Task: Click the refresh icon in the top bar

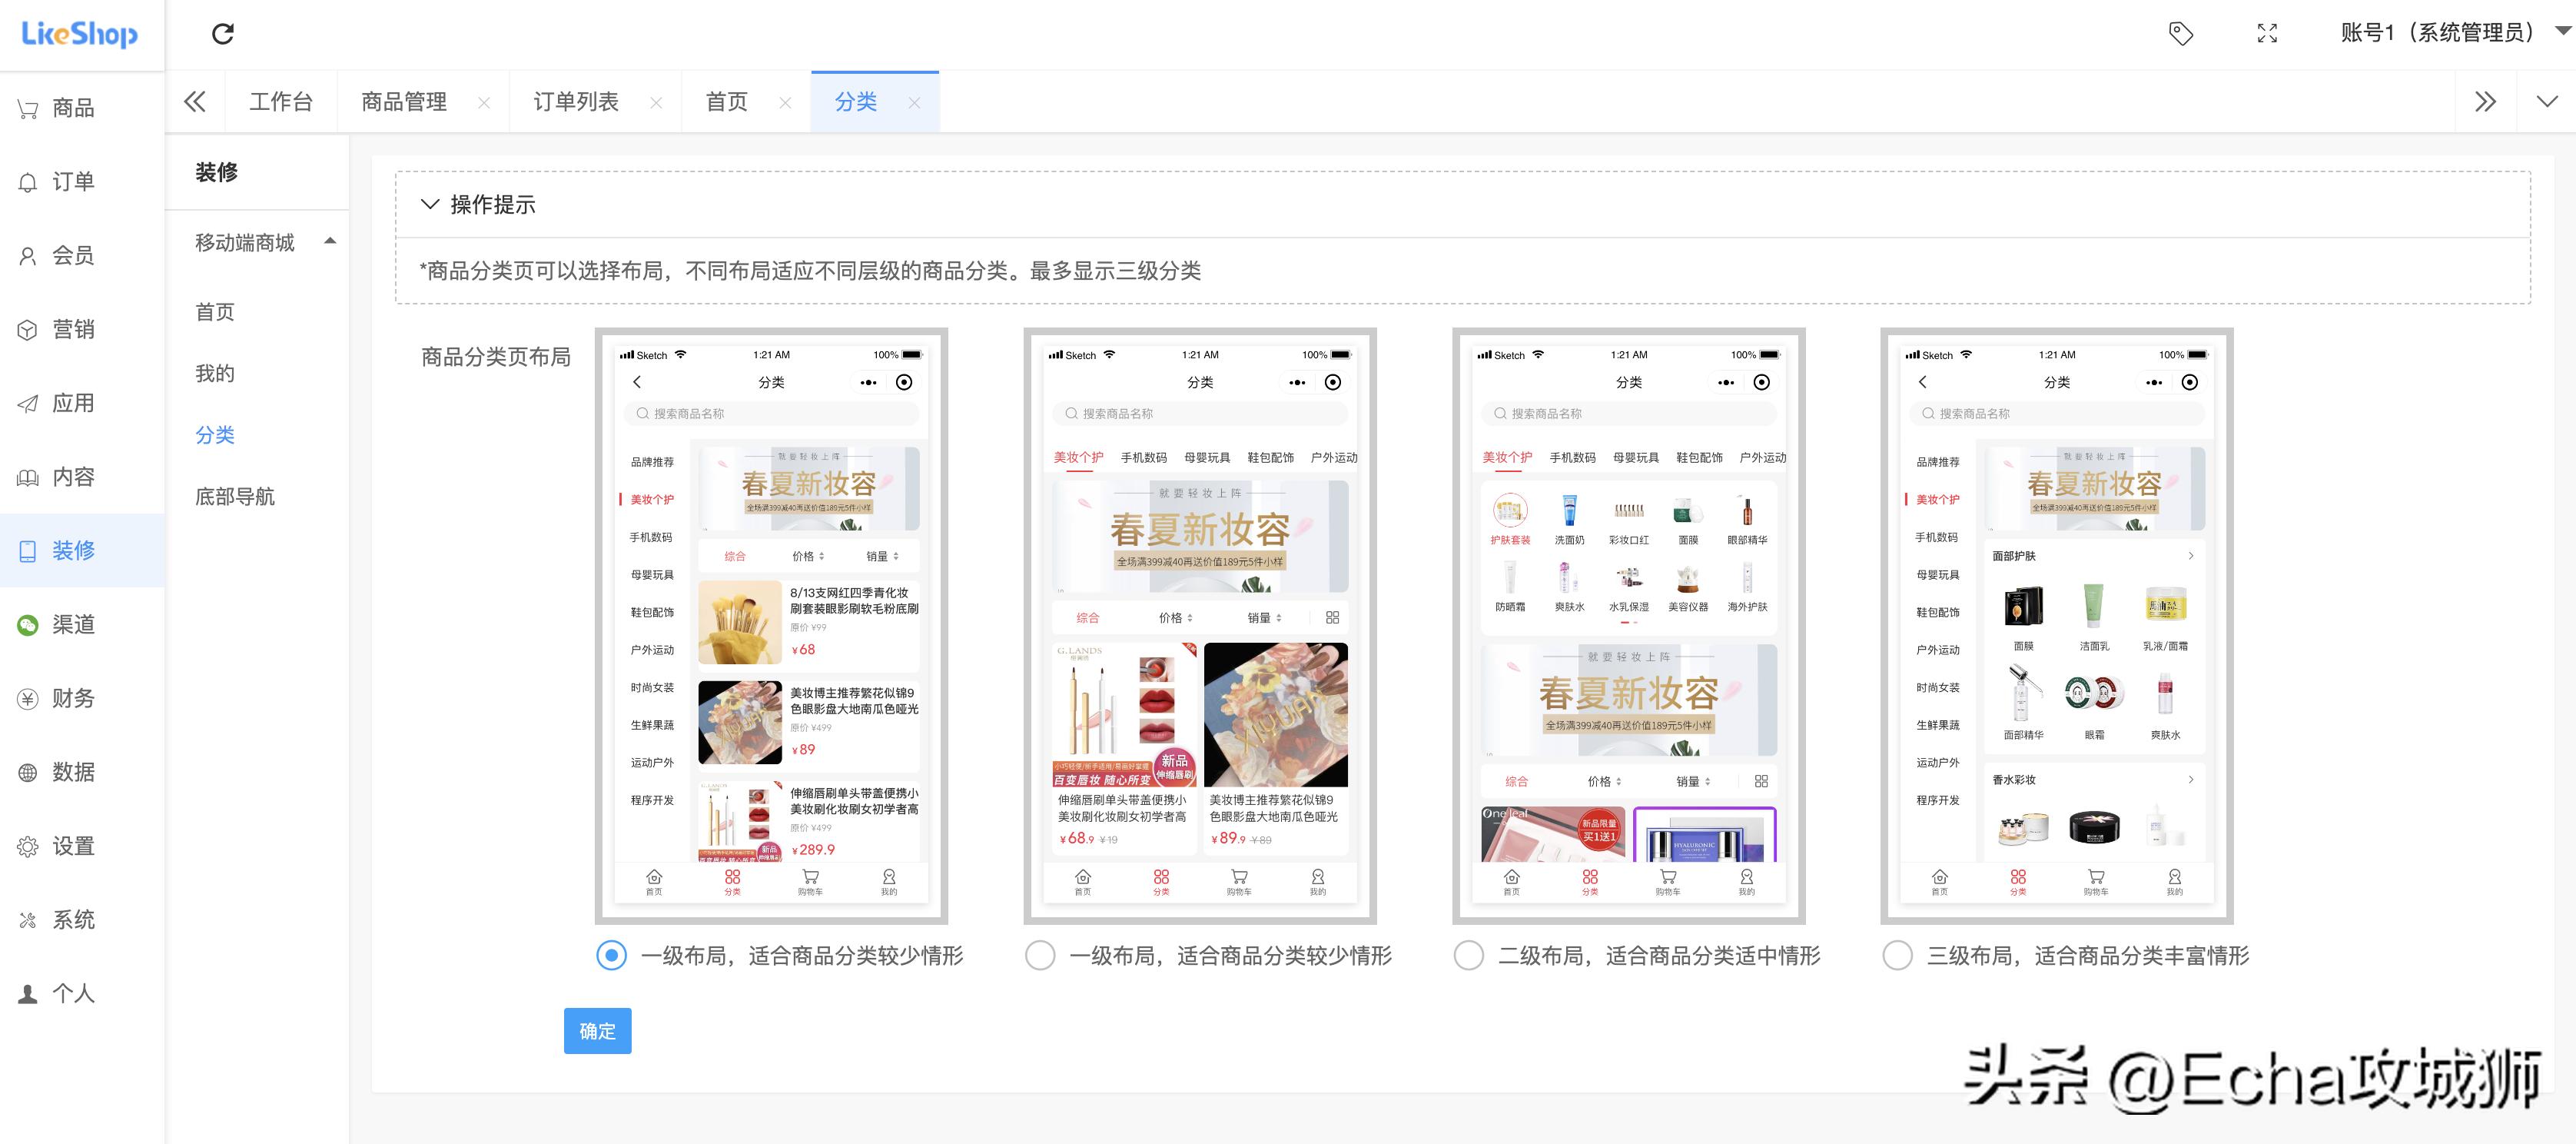Action: tap(222, 33)
